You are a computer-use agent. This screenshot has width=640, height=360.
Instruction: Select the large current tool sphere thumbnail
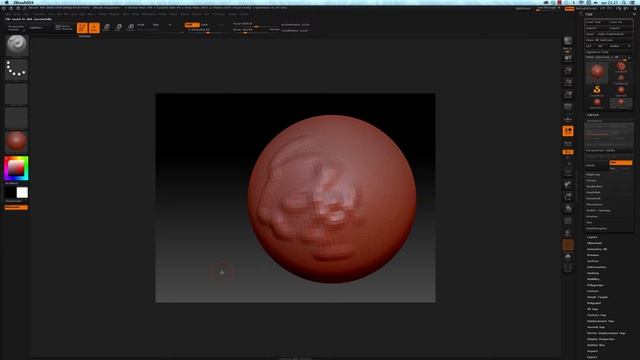(597, 72)
